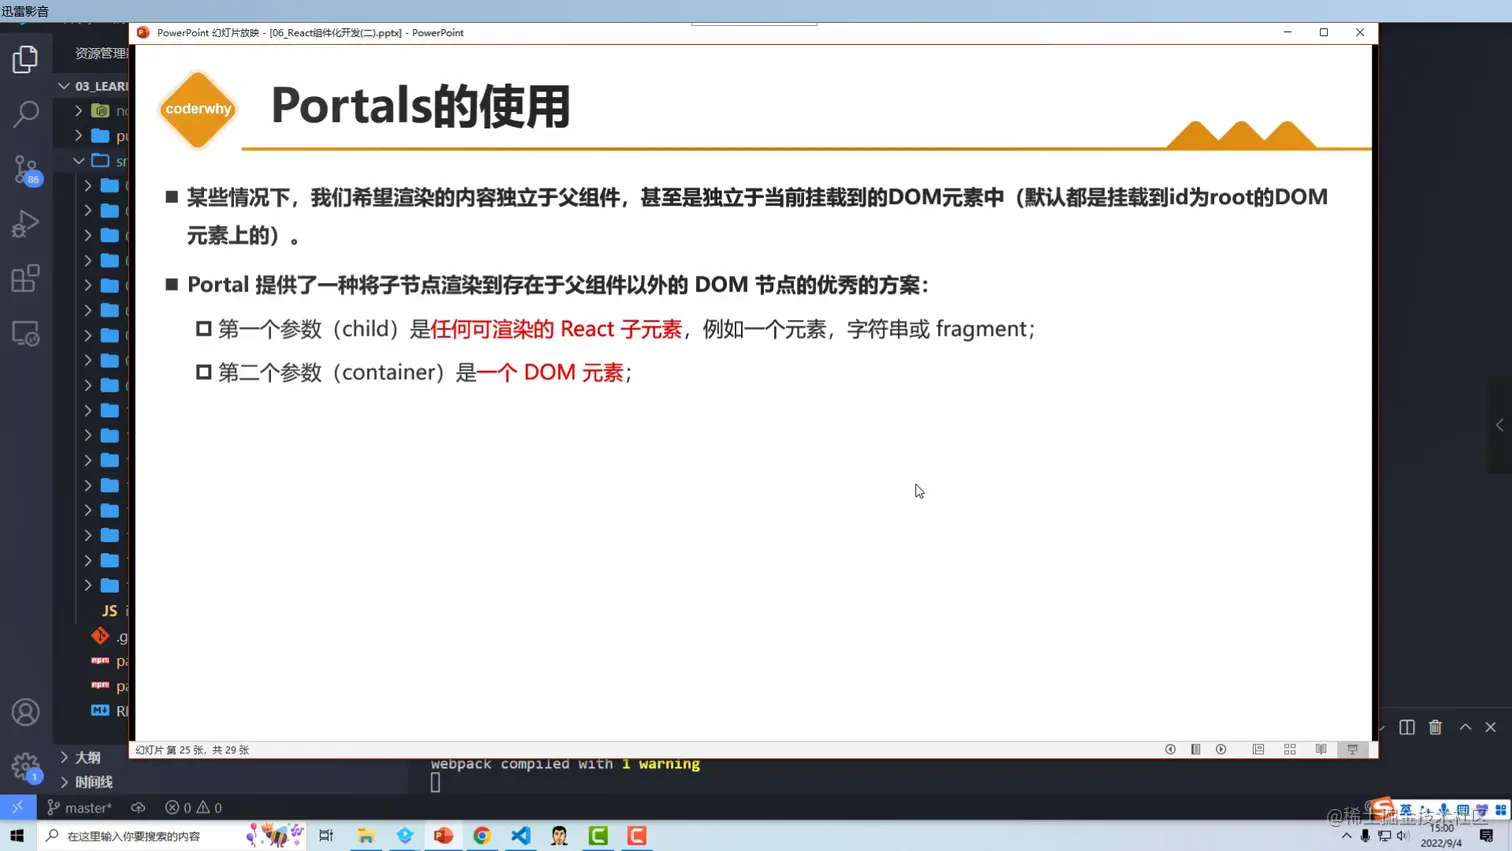This screenshot has width=1512, height=851.
Task: Switch branch via master* in status bar
Action: click(80, 807)
